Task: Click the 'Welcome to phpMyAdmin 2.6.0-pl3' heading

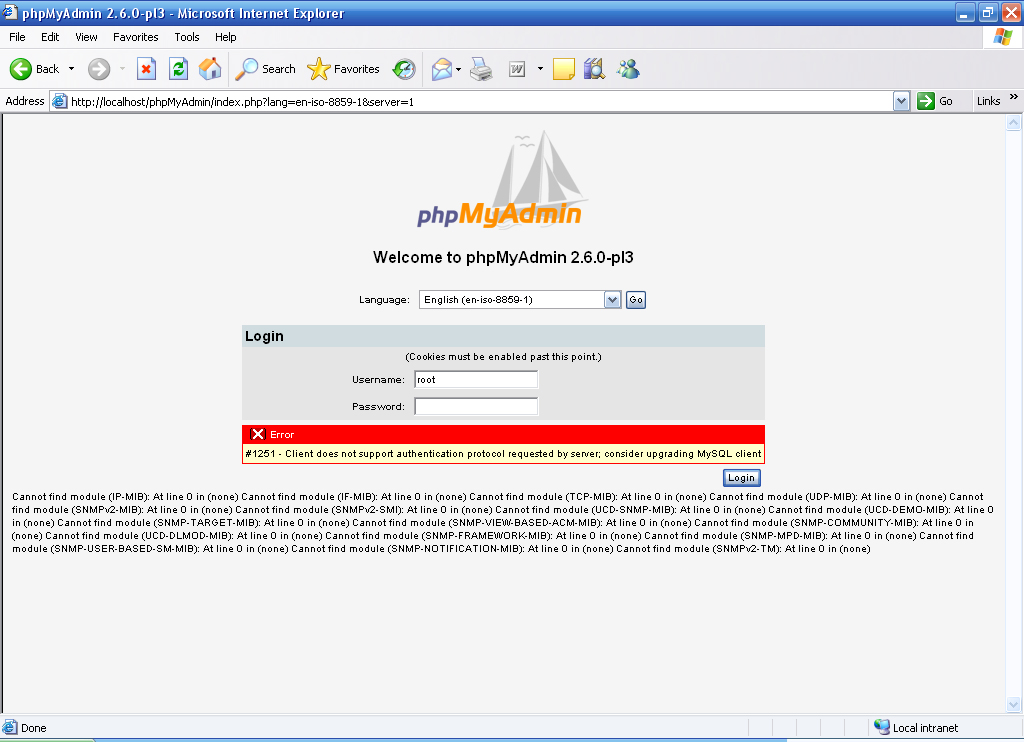Action: tap(504, 257)
